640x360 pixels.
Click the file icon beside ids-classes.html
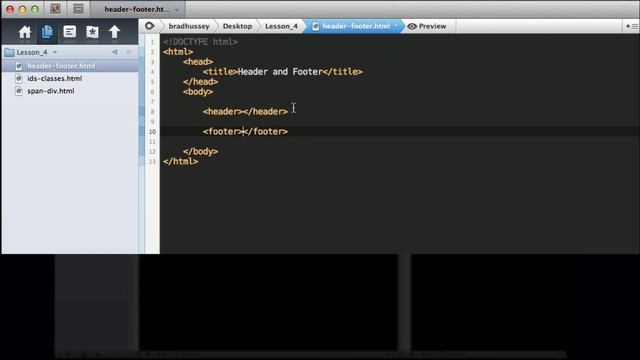[18, 78]
